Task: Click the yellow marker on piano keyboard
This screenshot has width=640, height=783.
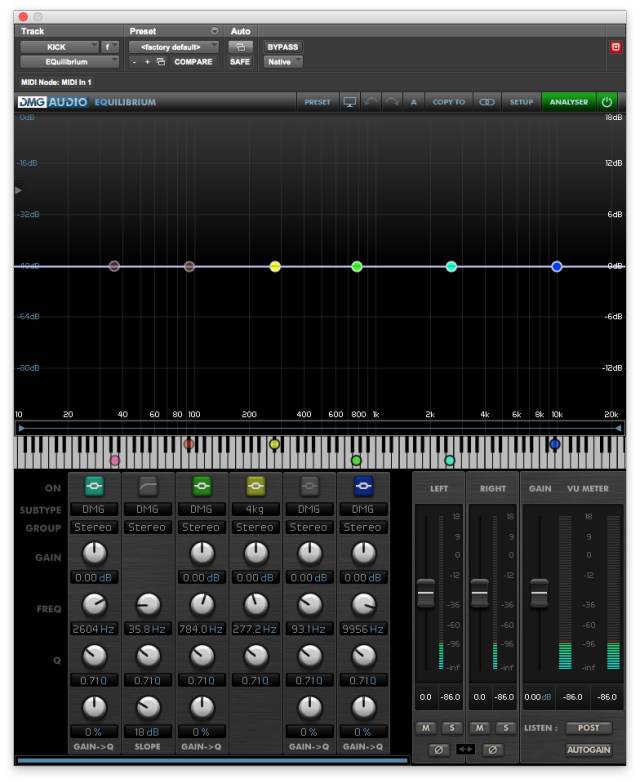Action: click(274, 443)
